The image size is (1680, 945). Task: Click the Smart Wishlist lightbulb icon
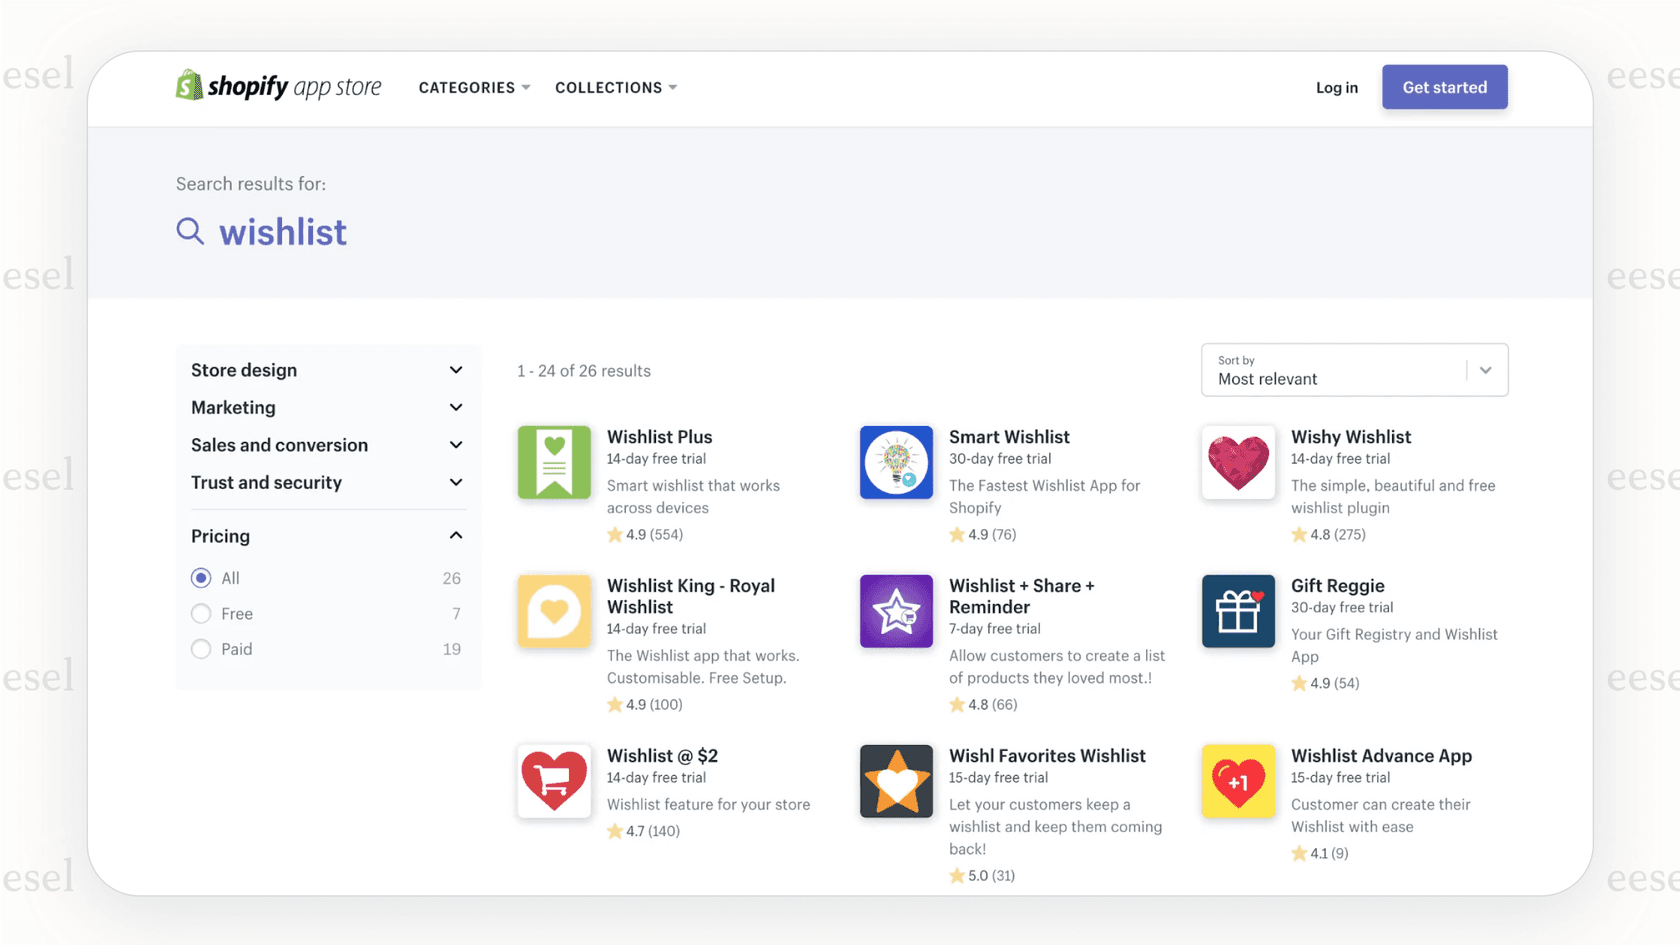[x=896, y=462]
